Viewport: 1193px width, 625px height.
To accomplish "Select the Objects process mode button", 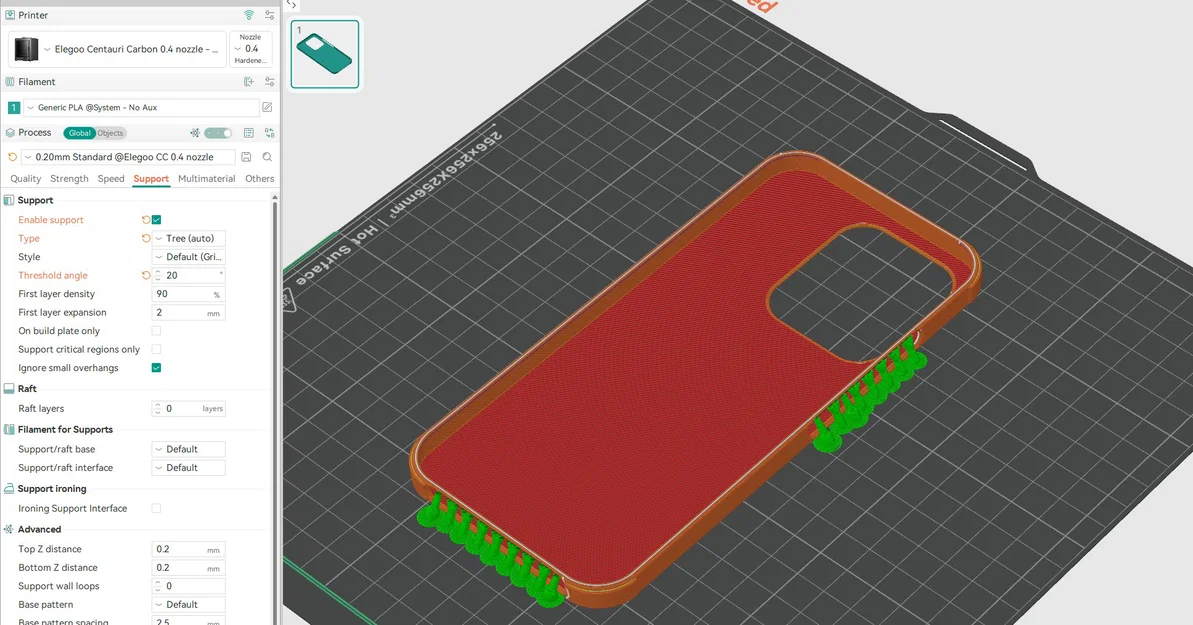I will (x=110, y=132).
